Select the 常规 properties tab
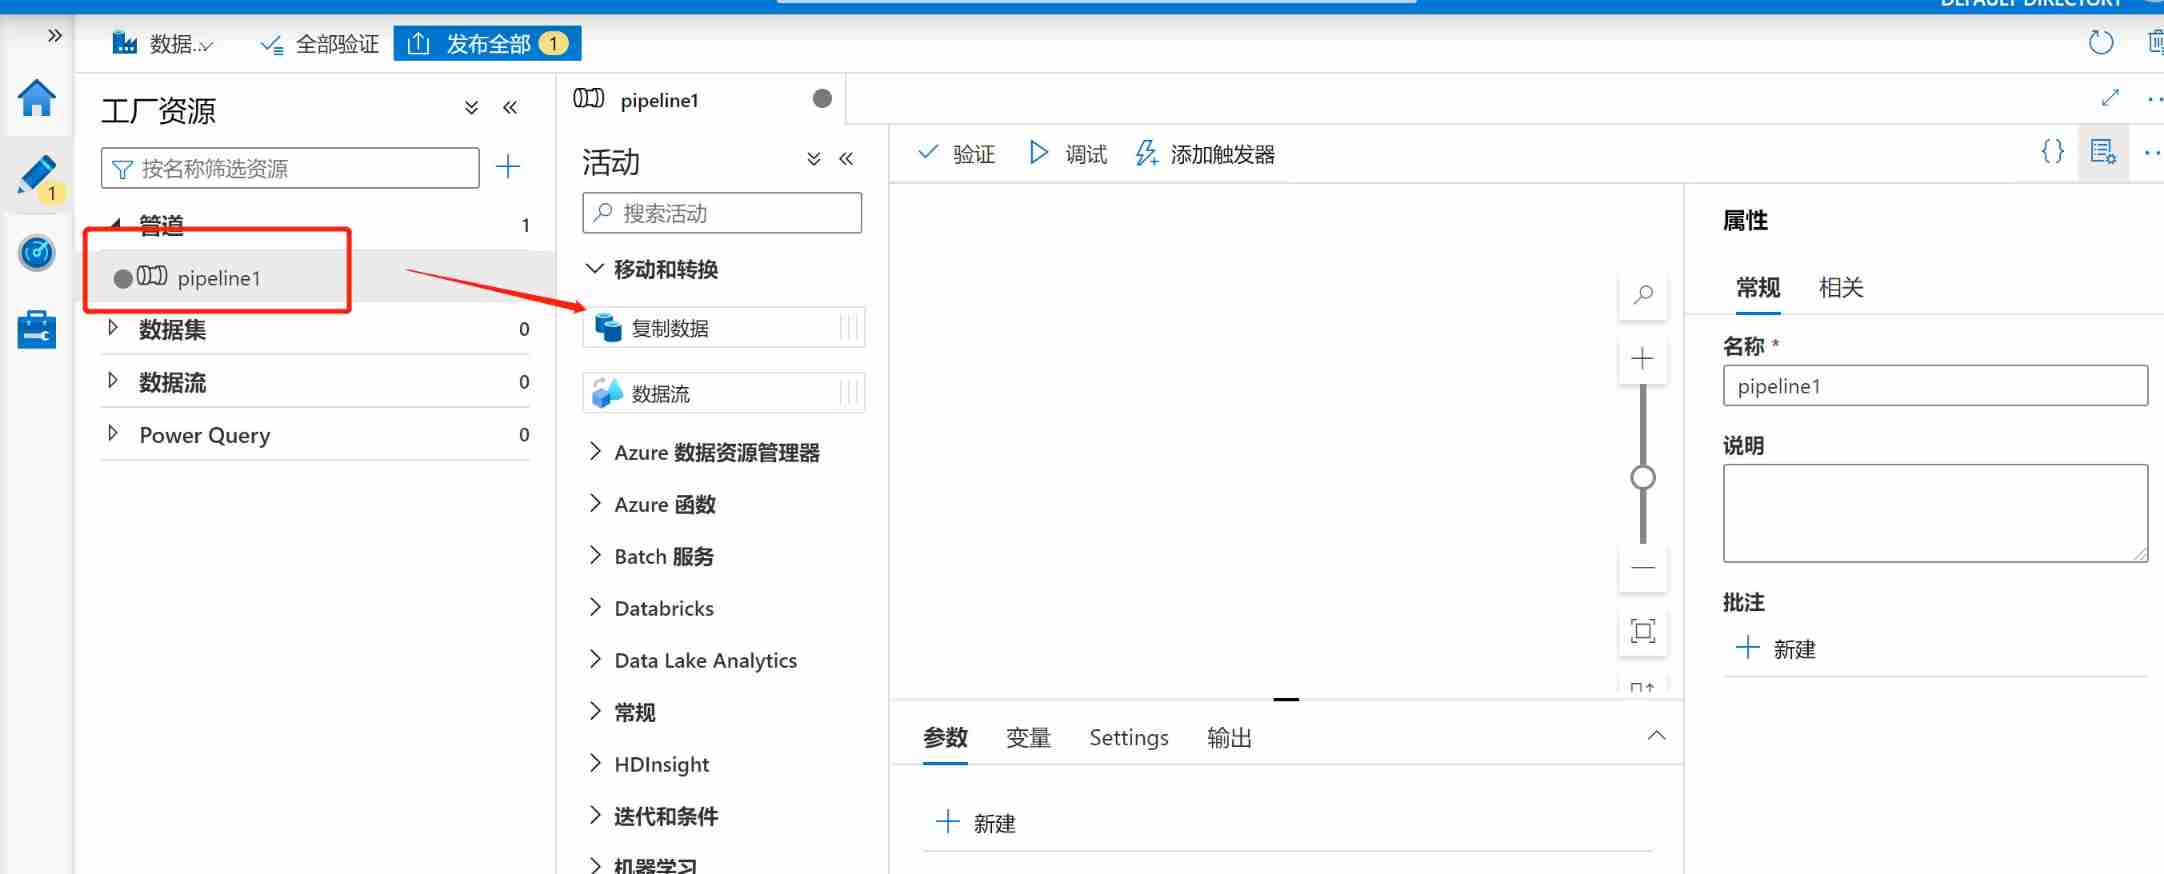 (1757, 288)
